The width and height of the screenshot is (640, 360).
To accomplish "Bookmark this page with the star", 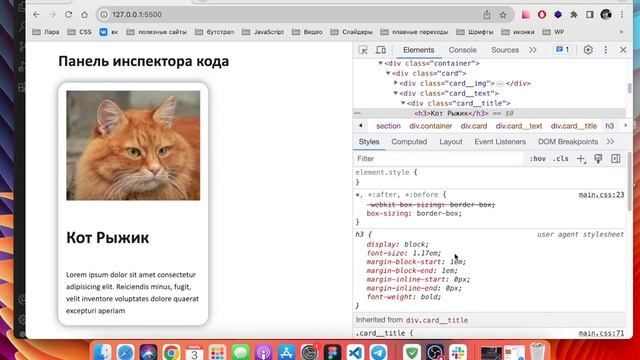I will pyautogui.click(x=503, y=15).
